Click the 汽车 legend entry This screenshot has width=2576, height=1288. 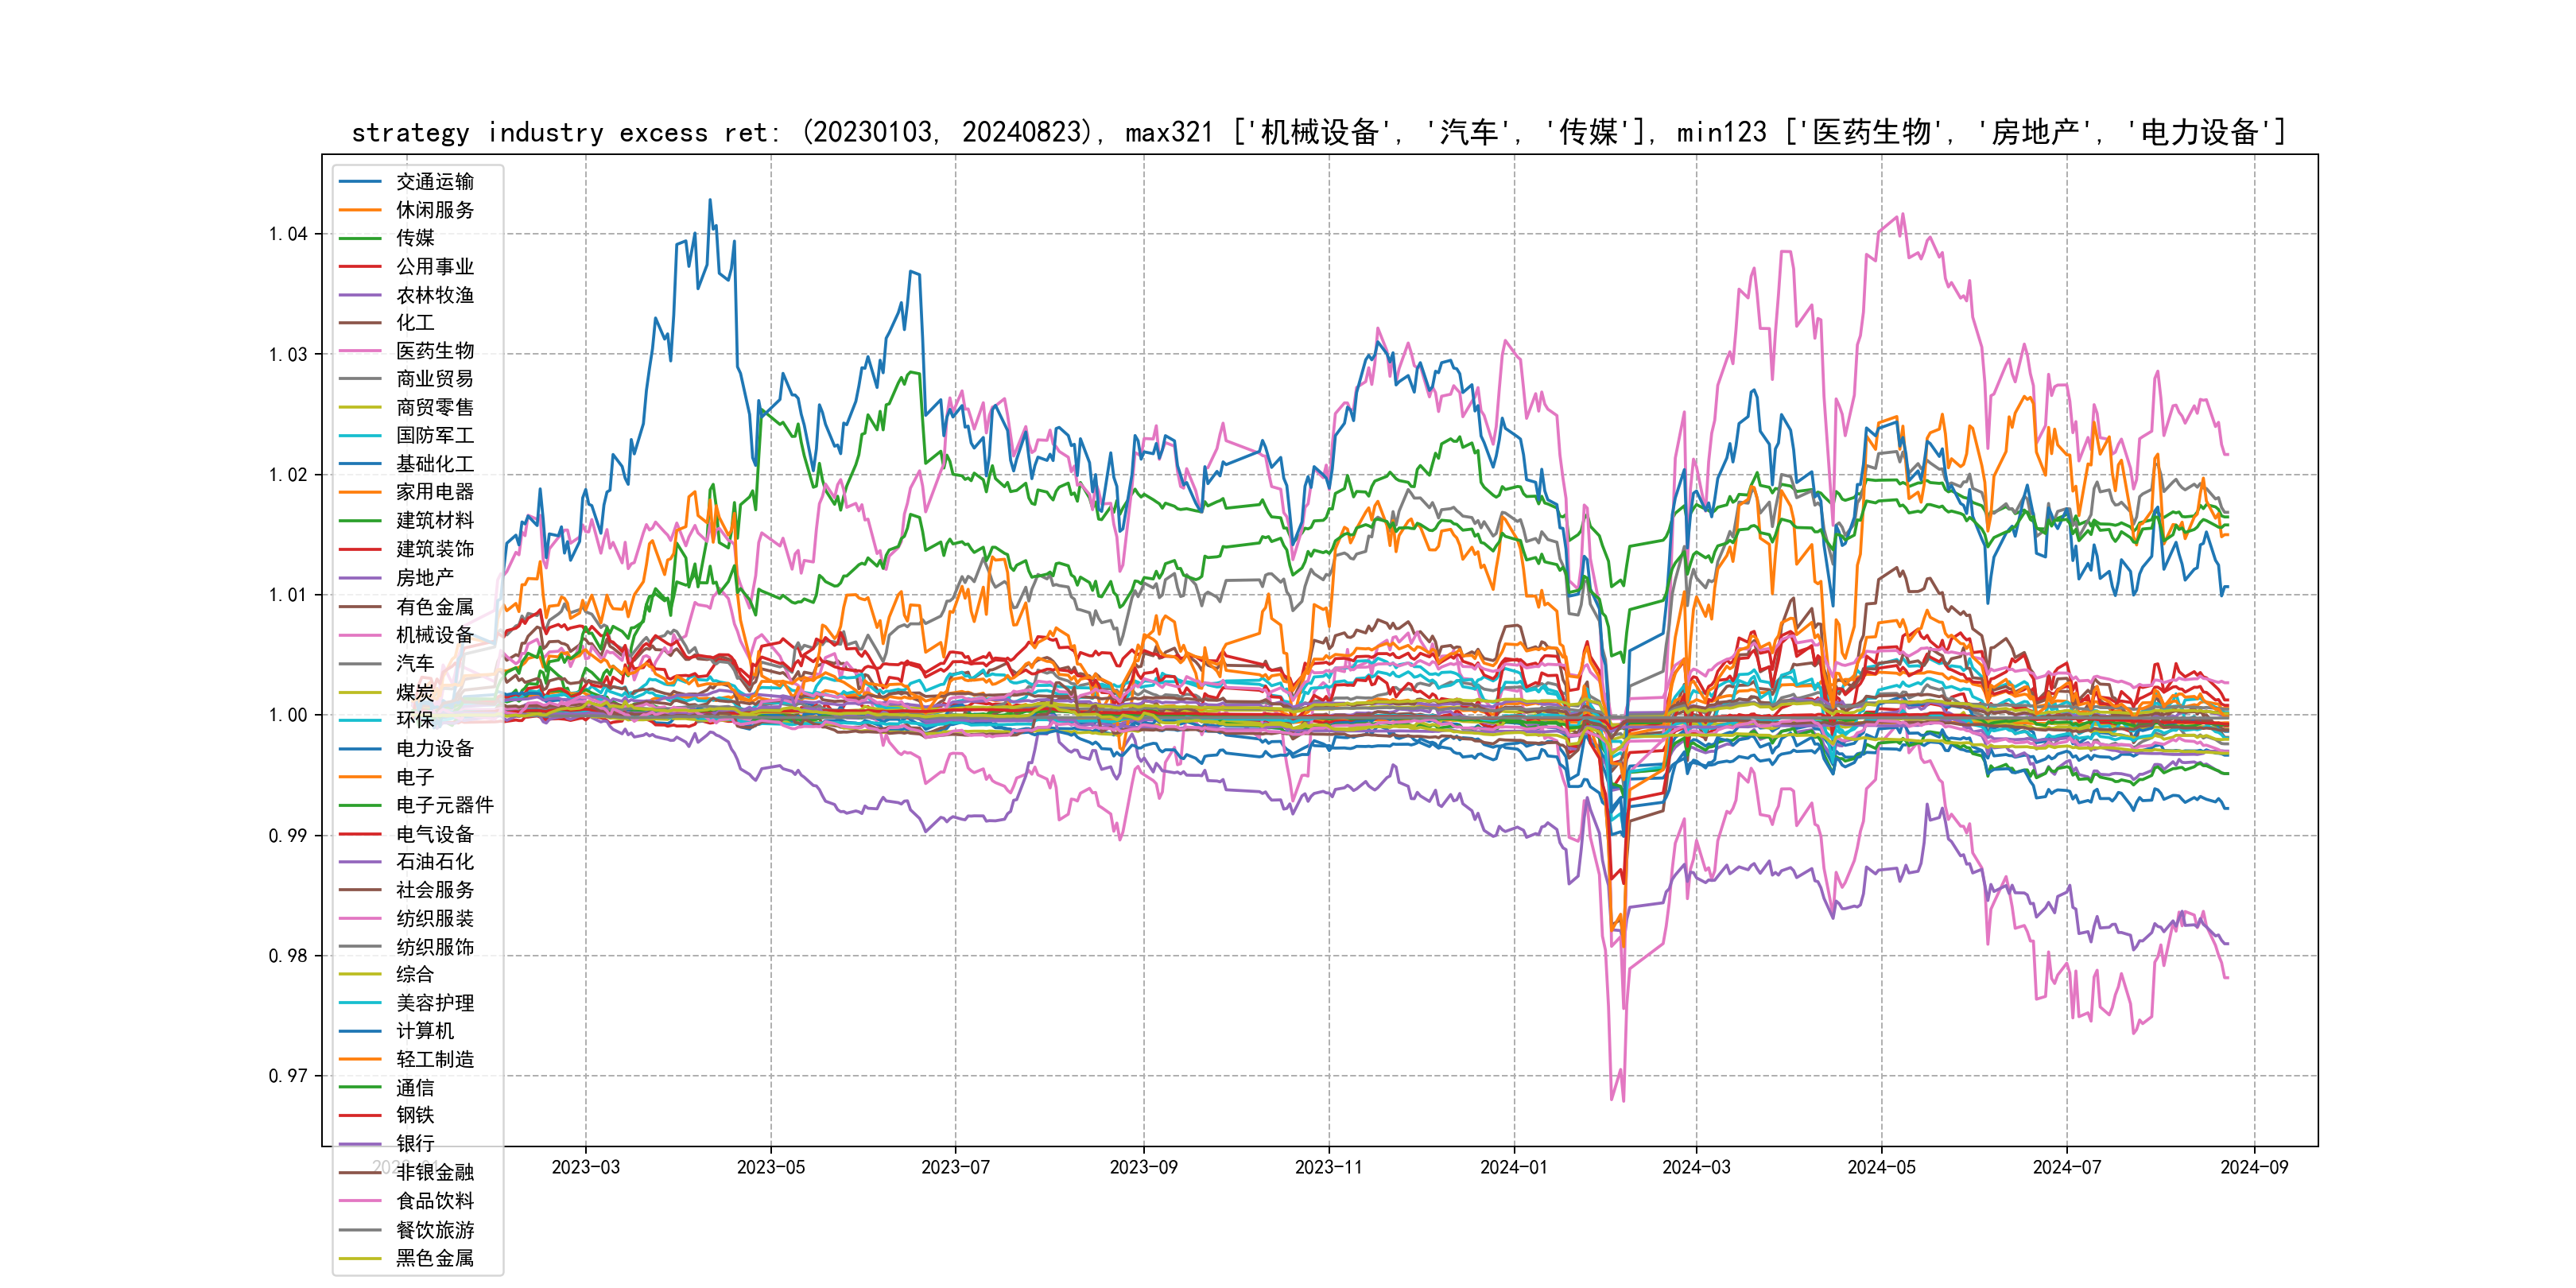tap(415, 663)
